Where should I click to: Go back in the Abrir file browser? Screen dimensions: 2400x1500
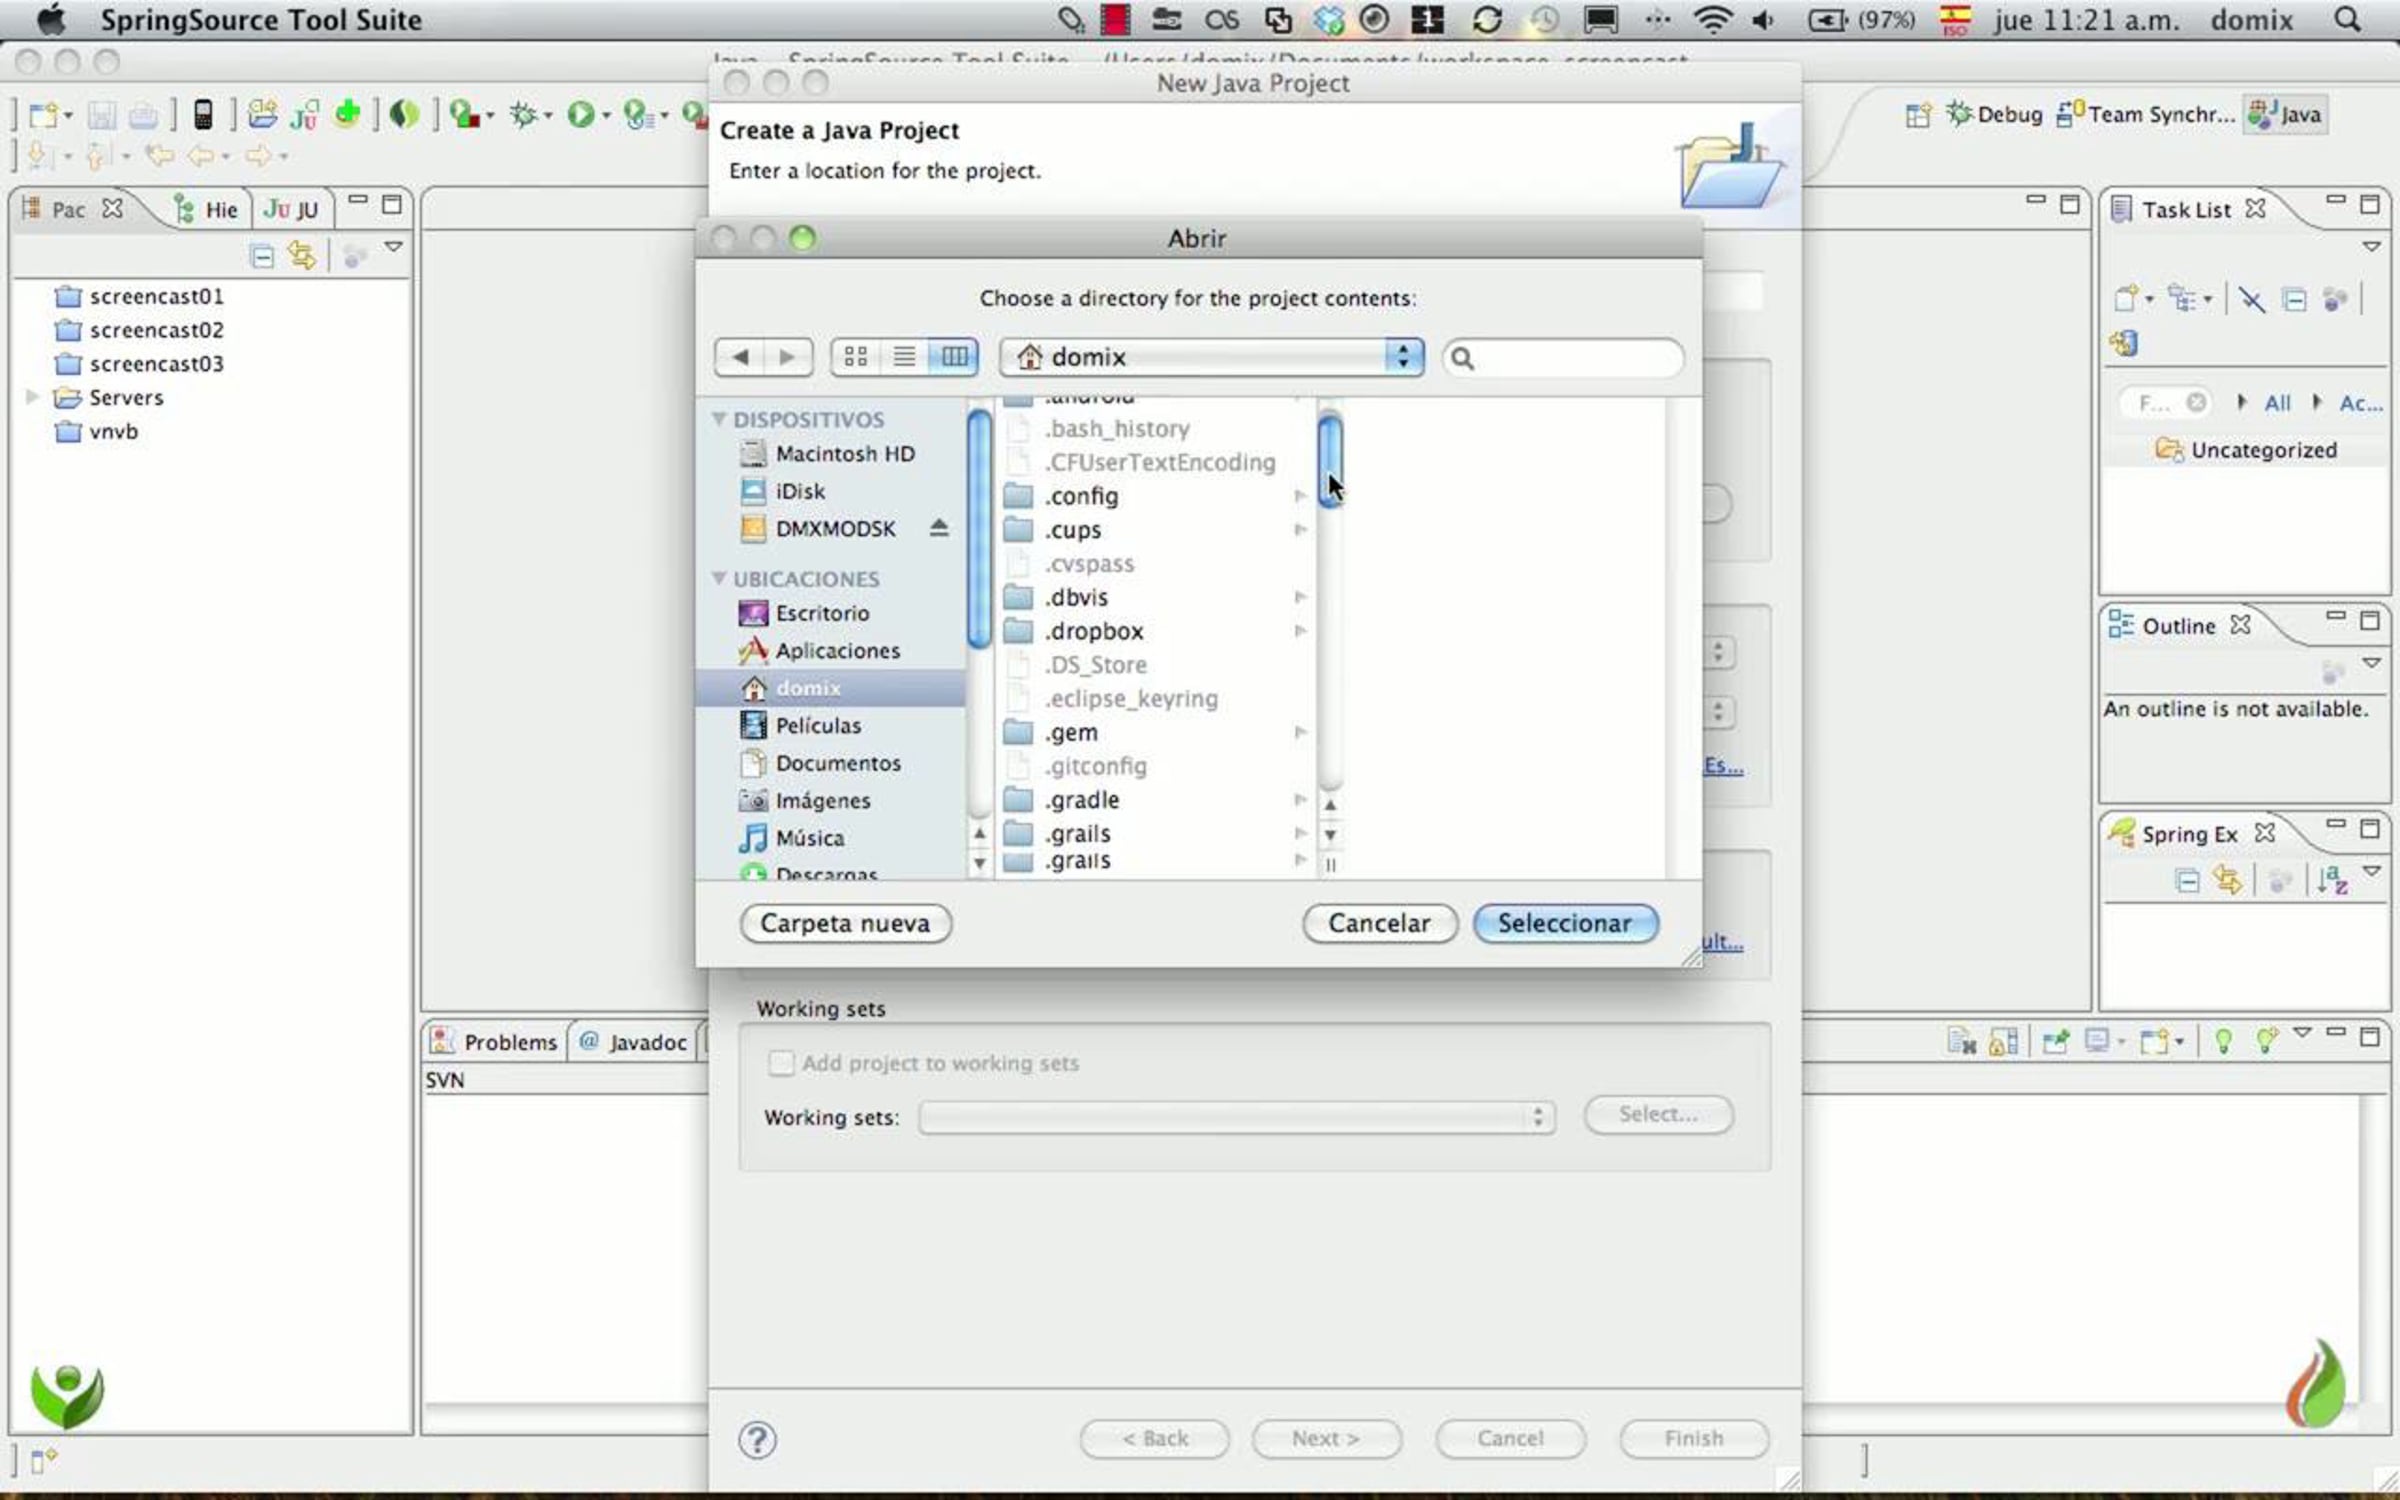pyautogui.click(x=740, y=357)
